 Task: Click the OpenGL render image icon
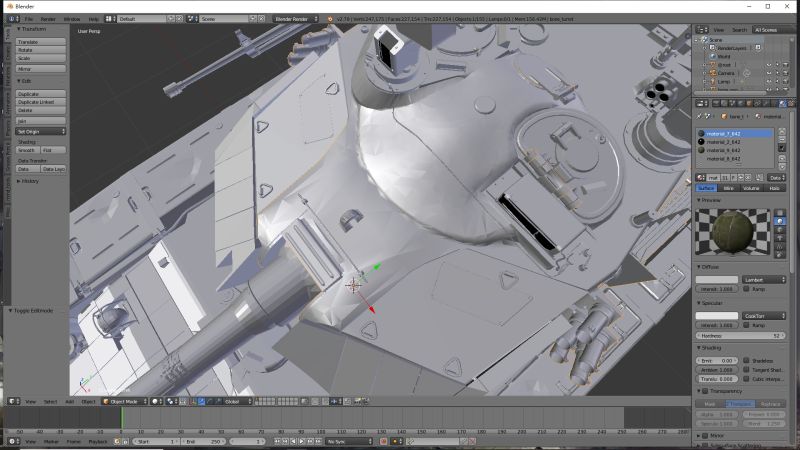pyautogui.click(x=358, y=402)
